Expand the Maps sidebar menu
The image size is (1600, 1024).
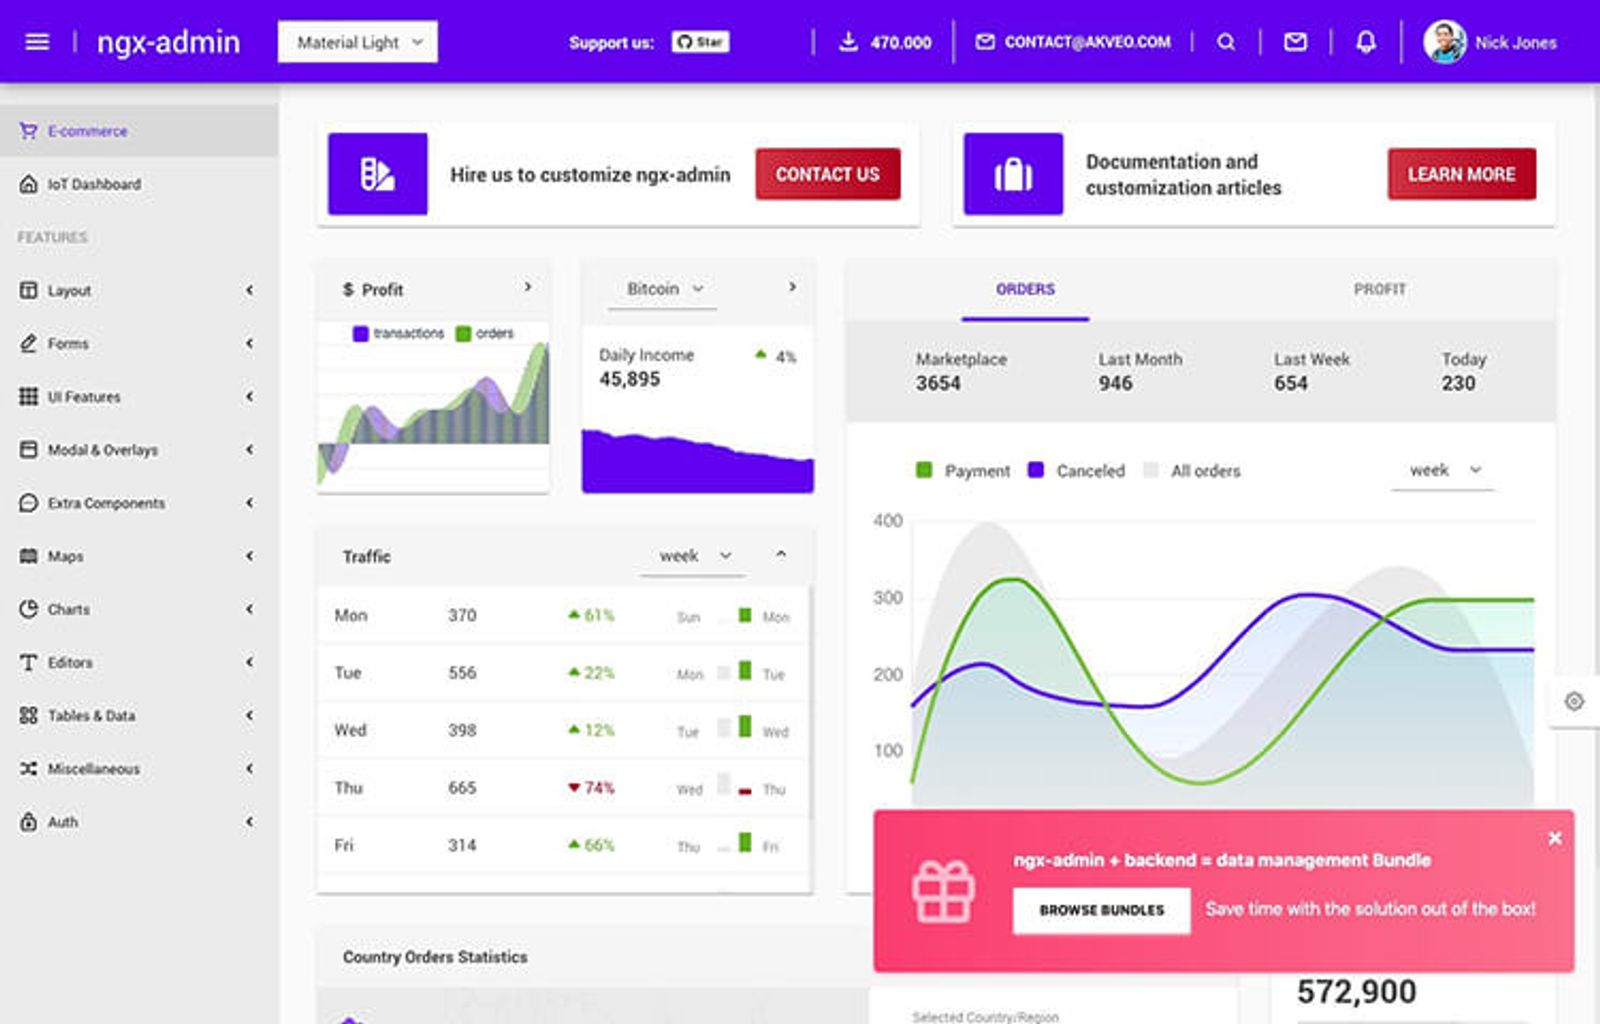click(139, 556)
